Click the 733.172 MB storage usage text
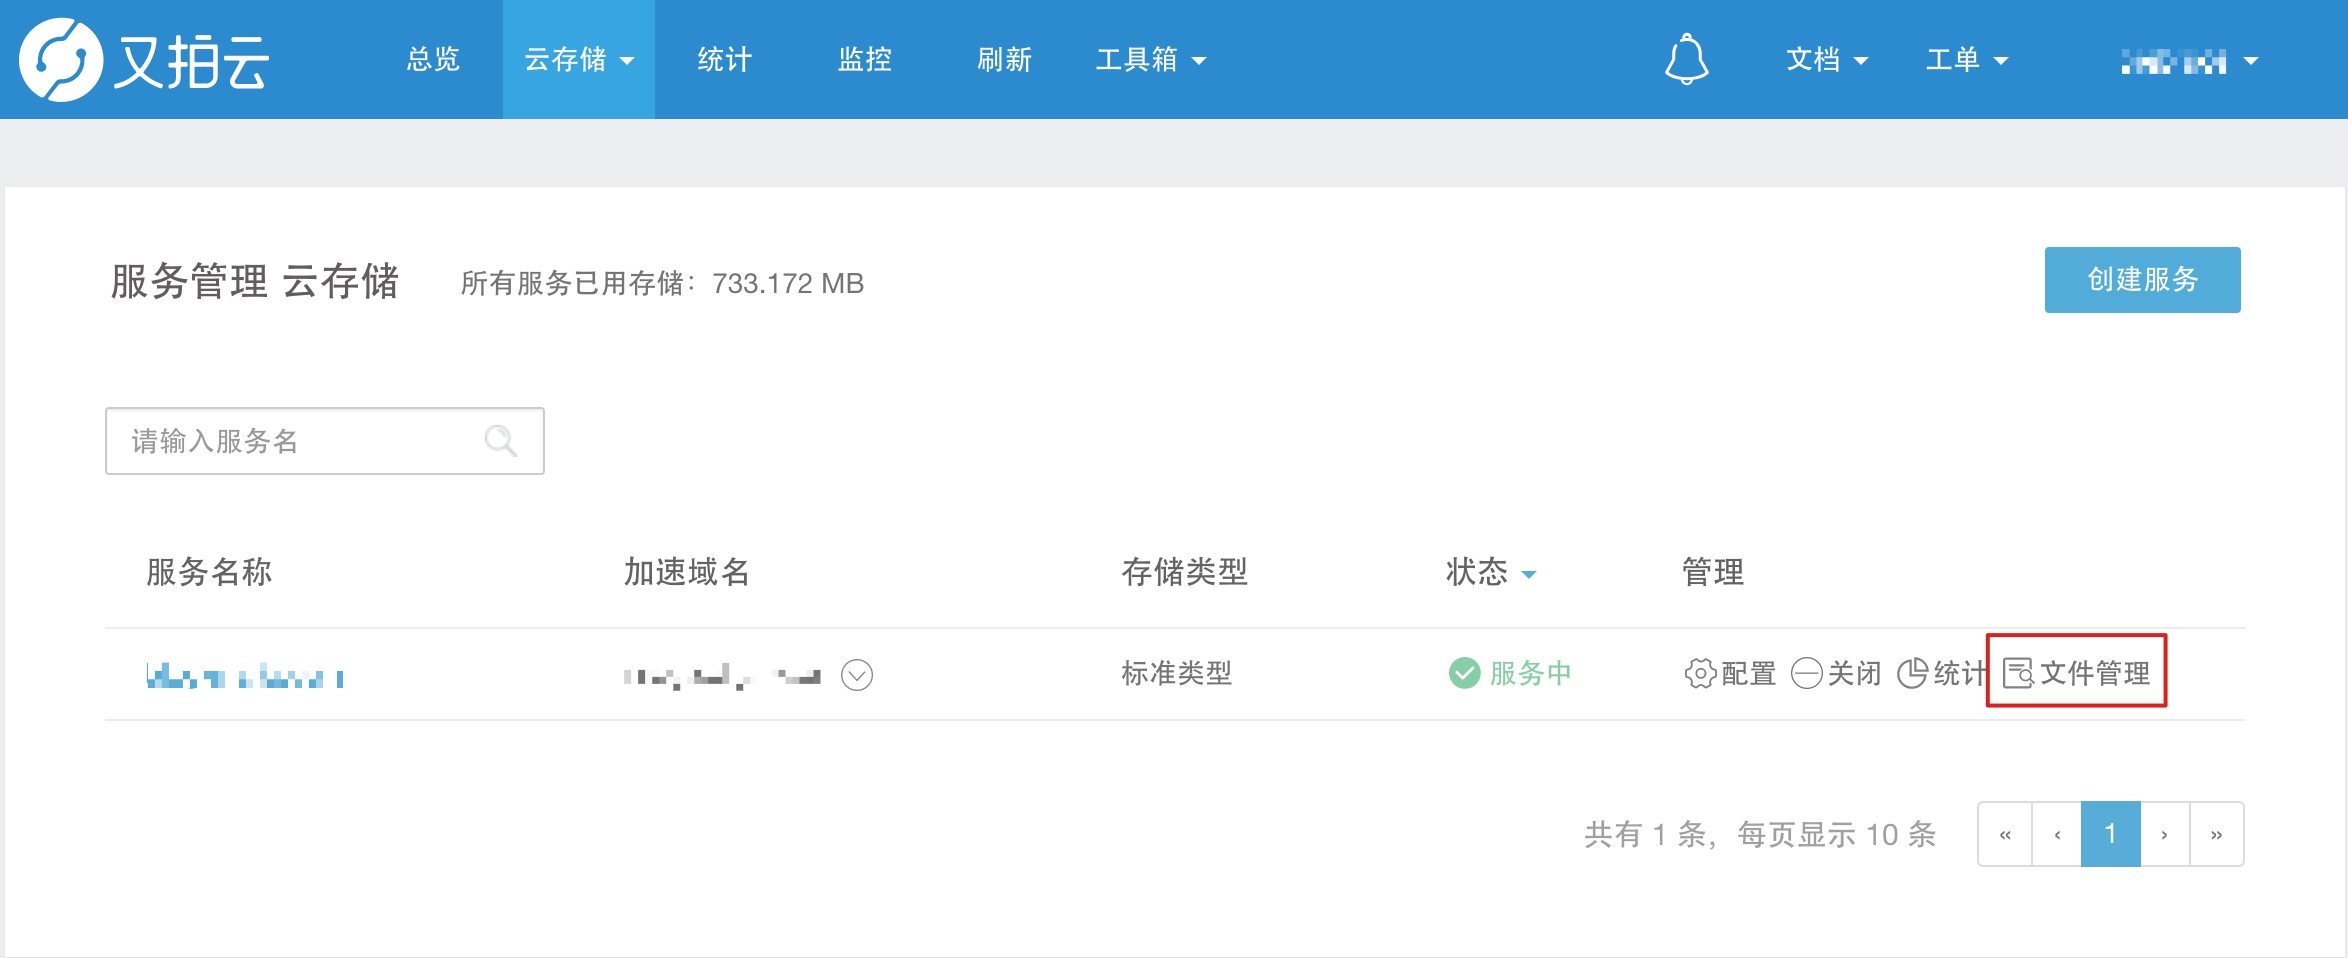Viewport: 2348px width, 958px height. 788,284
